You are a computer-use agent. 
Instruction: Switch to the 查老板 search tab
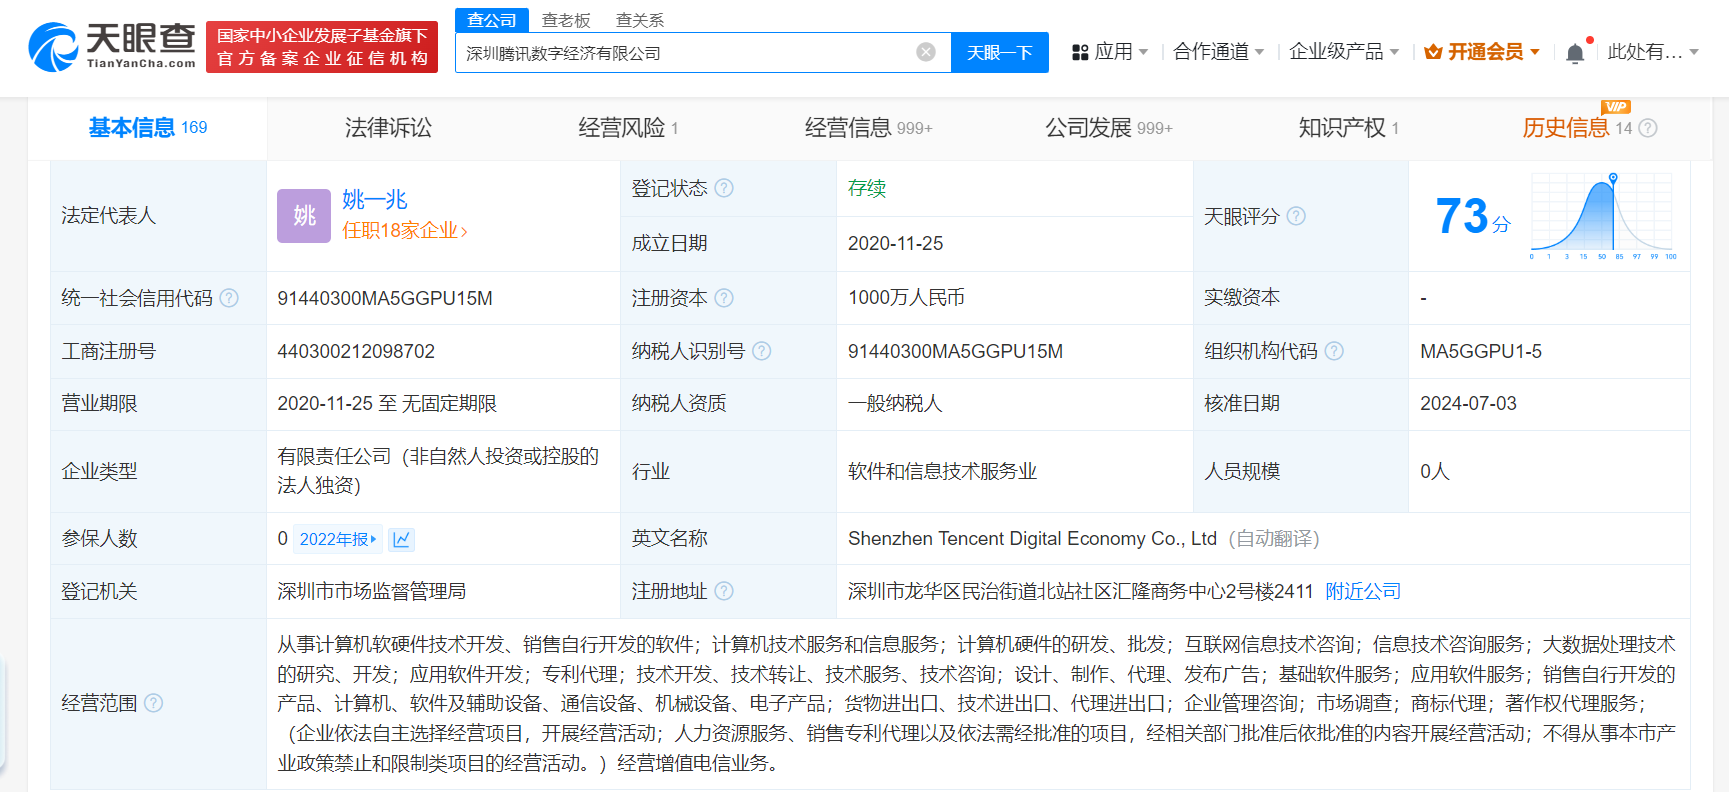point(566,20)
